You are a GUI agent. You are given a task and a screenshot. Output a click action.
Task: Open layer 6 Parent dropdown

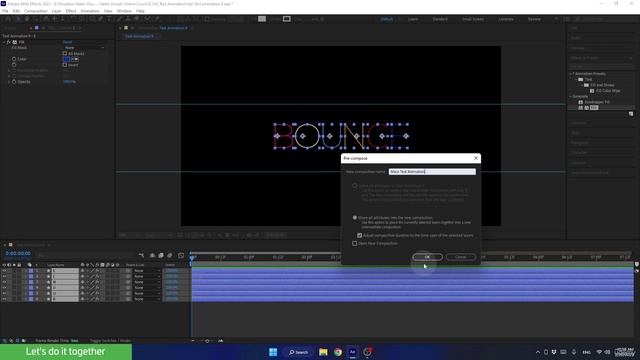point(147,299)
